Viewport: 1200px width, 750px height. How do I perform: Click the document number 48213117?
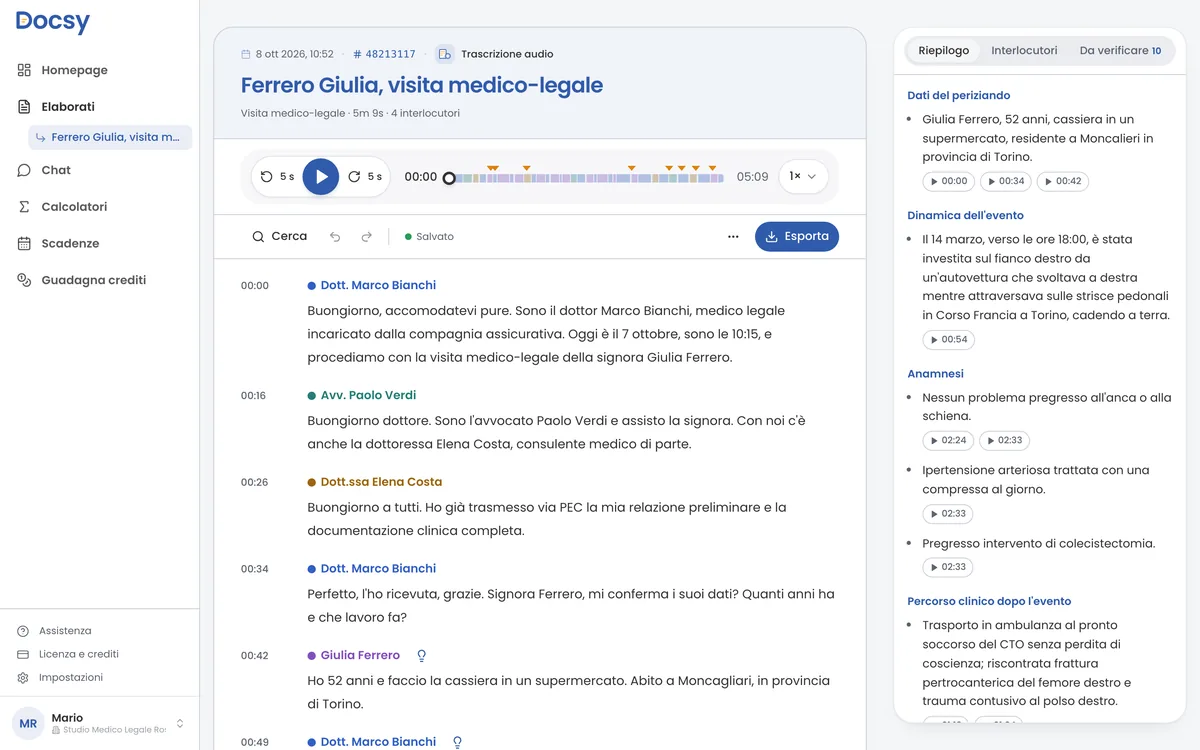[385, 54]
